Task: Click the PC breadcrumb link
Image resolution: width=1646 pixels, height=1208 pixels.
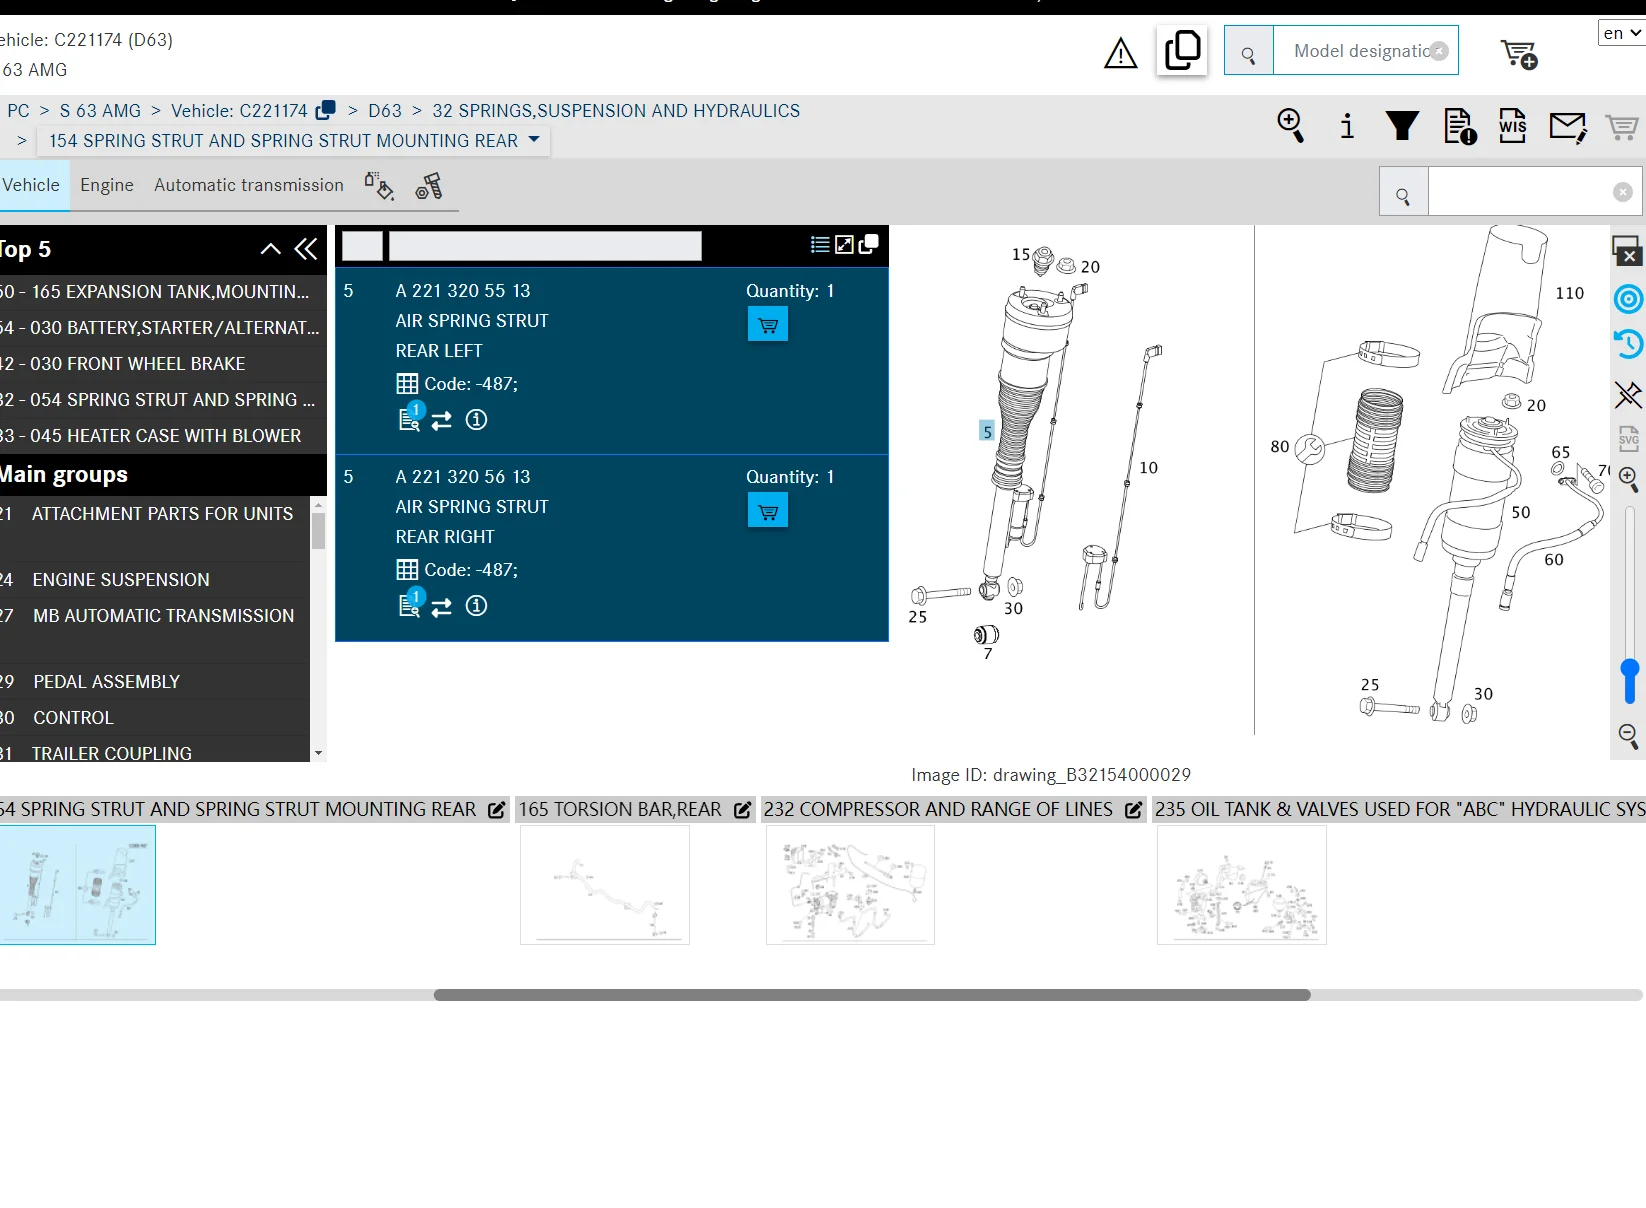Action: pos(18,111)
